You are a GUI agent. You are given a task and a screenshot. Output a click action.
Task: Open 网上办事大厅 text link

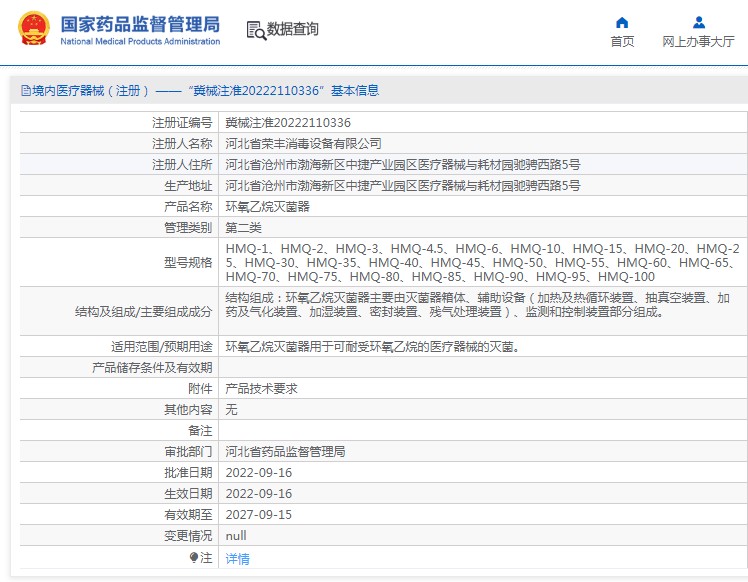click(698, 42)
